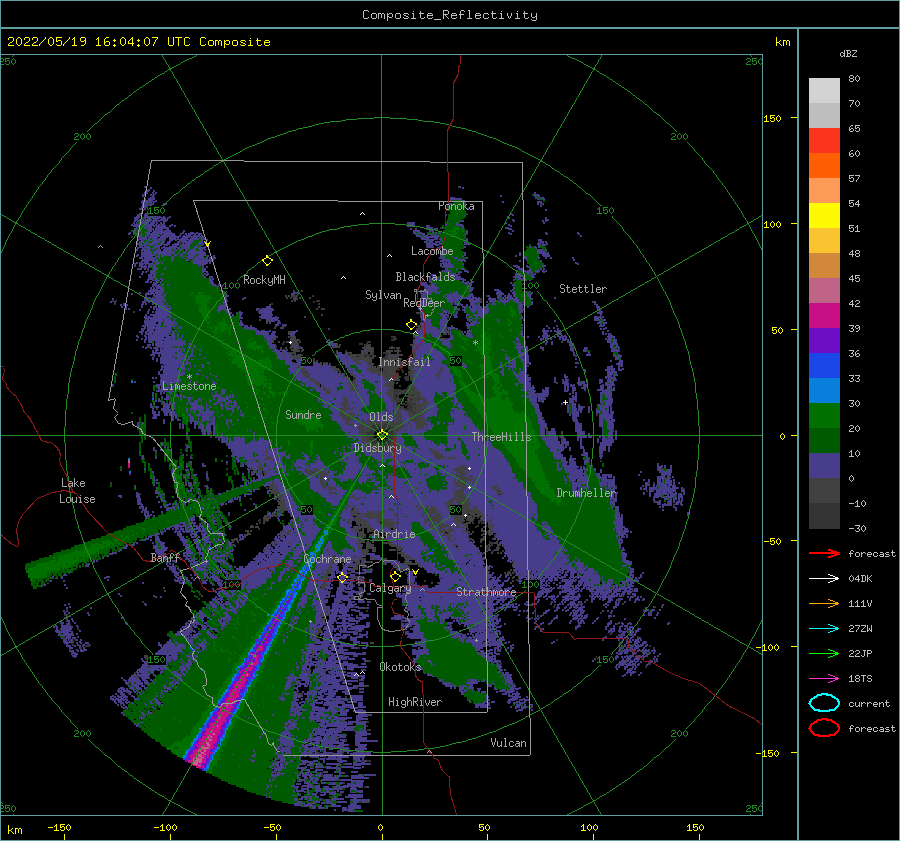Click the yellow diamond marker near Cochrane
This screenshot has height=841, width=900.
(343, 577)
